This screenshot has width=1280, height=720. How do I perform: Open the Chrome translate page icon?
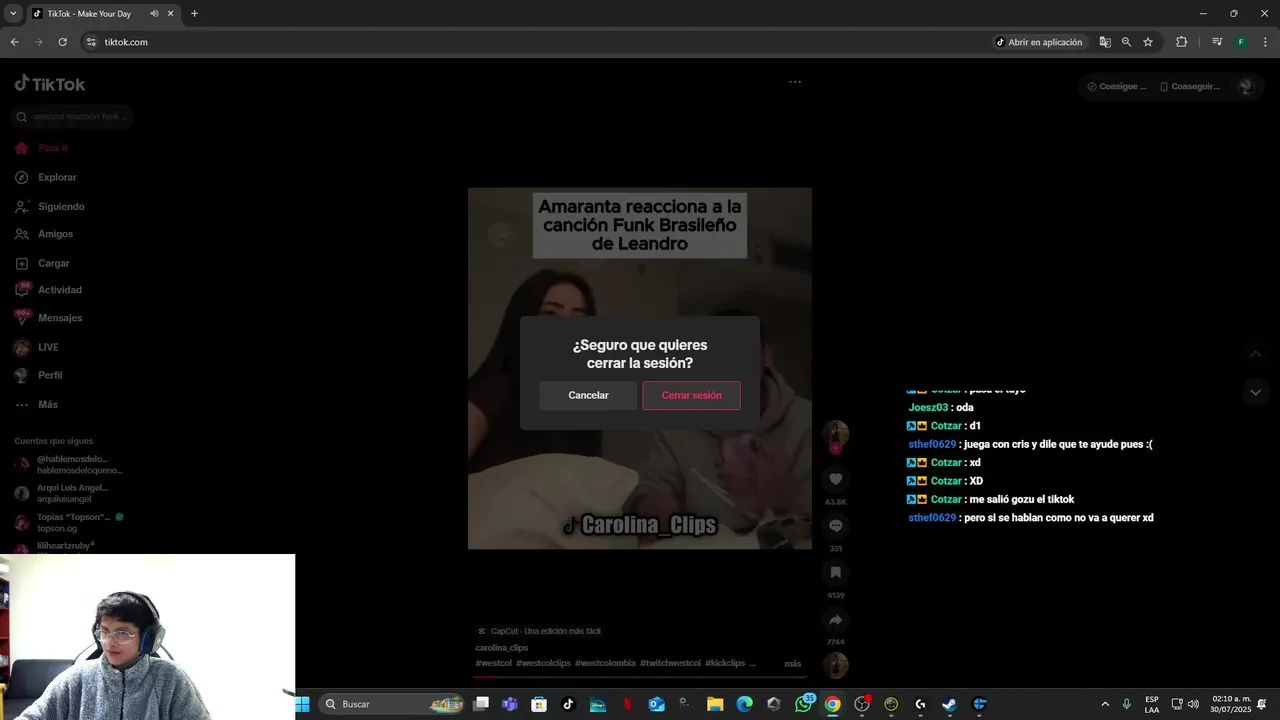point(1105,42)
